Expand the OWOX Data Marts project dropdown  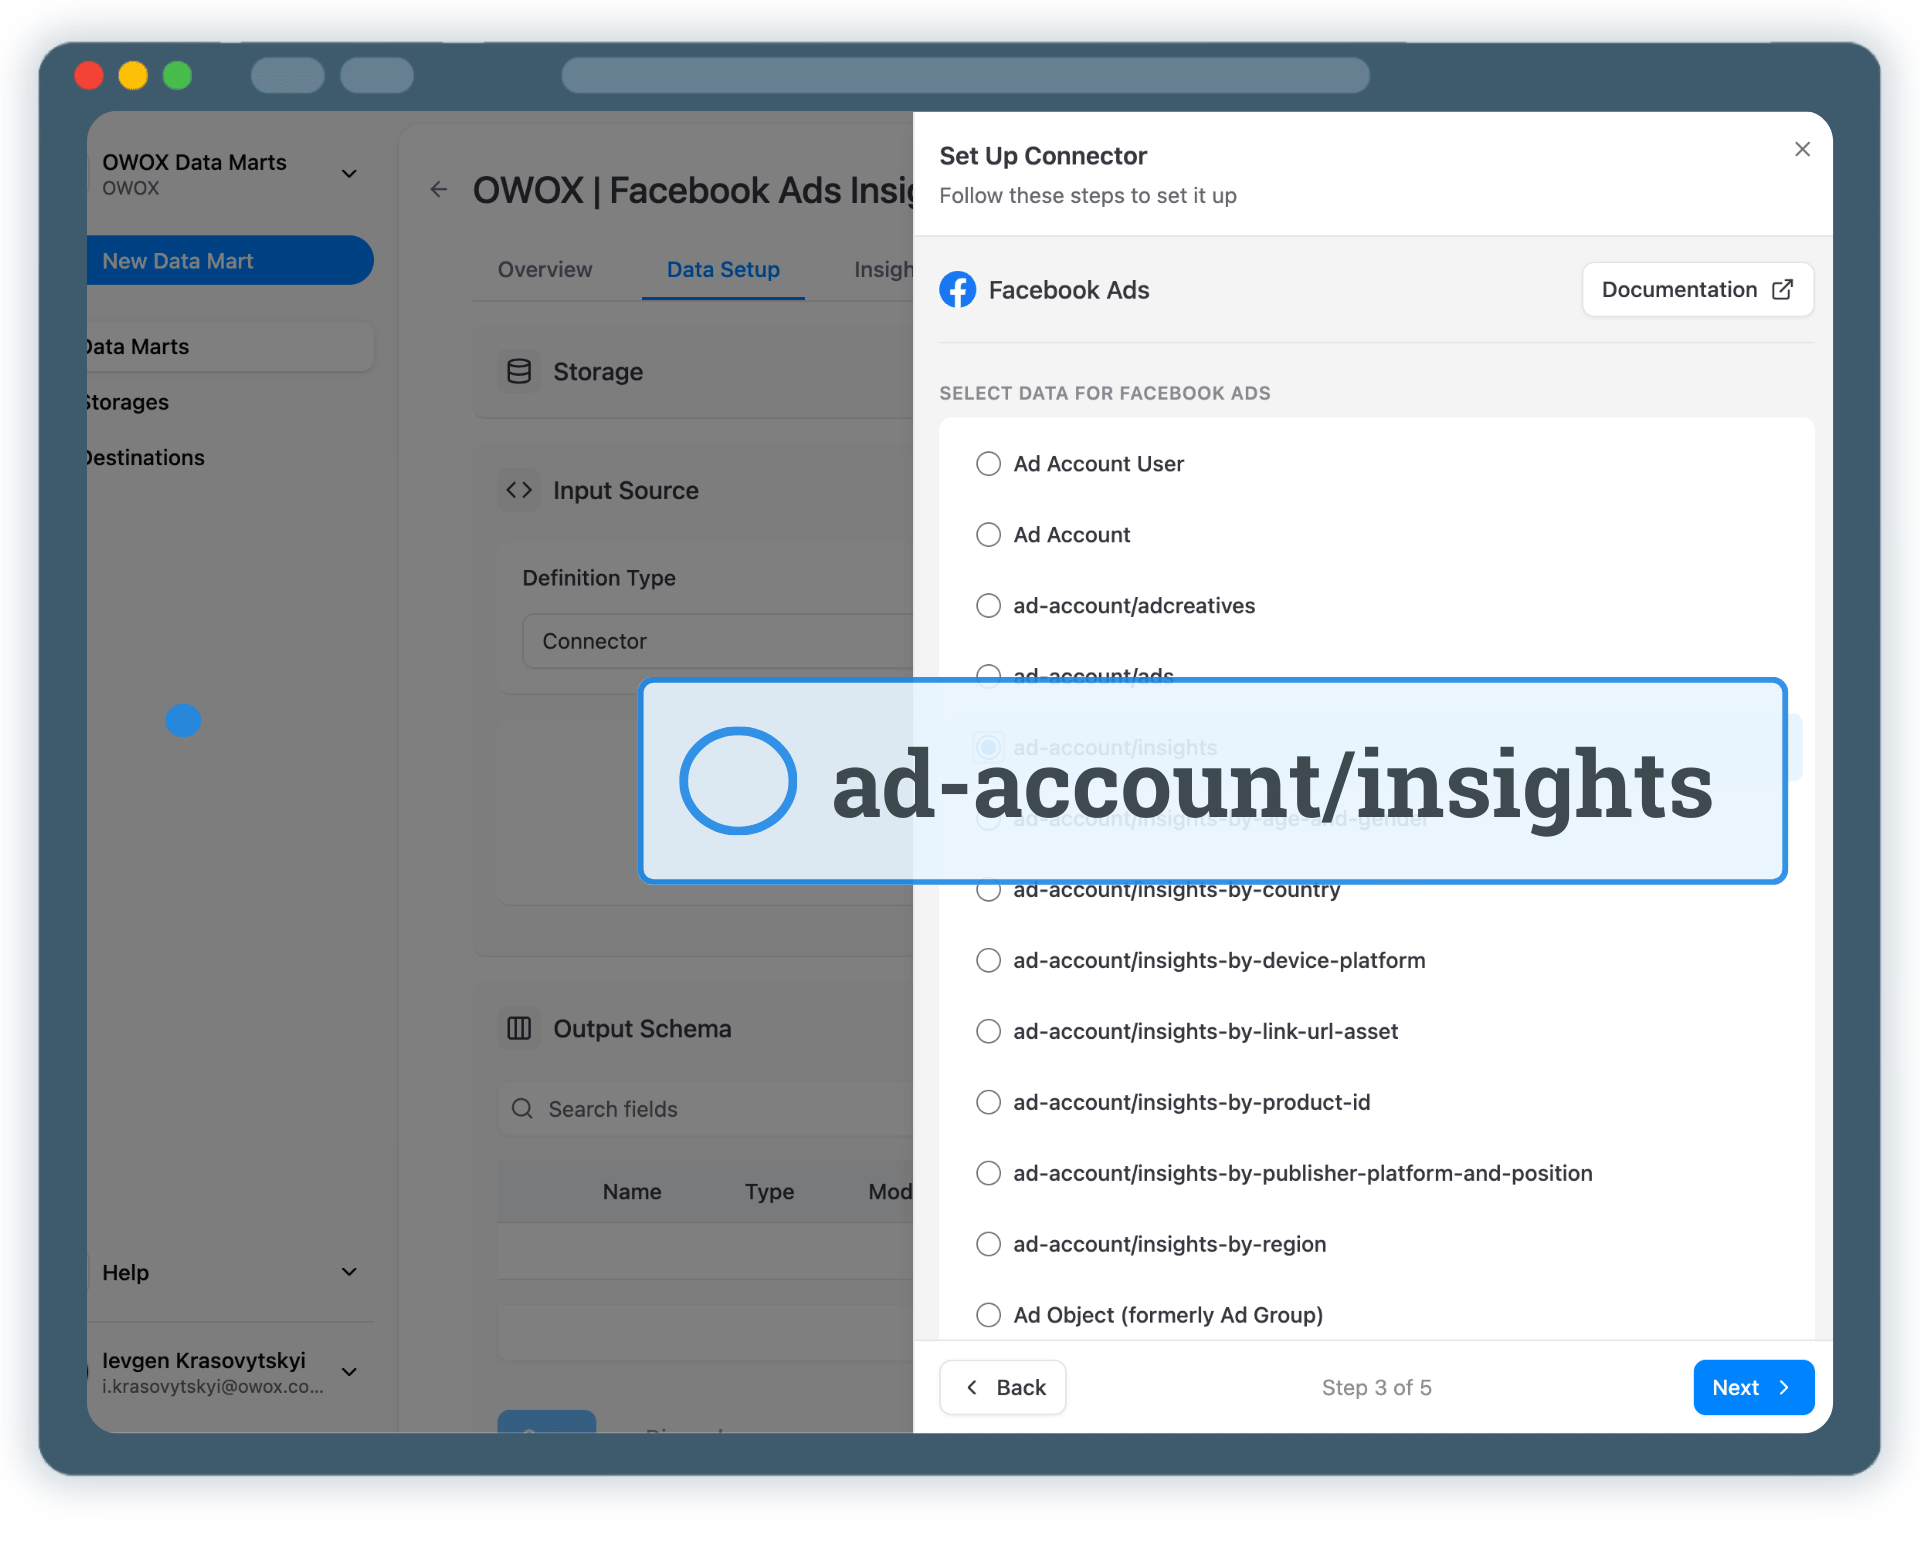(349, 174)
